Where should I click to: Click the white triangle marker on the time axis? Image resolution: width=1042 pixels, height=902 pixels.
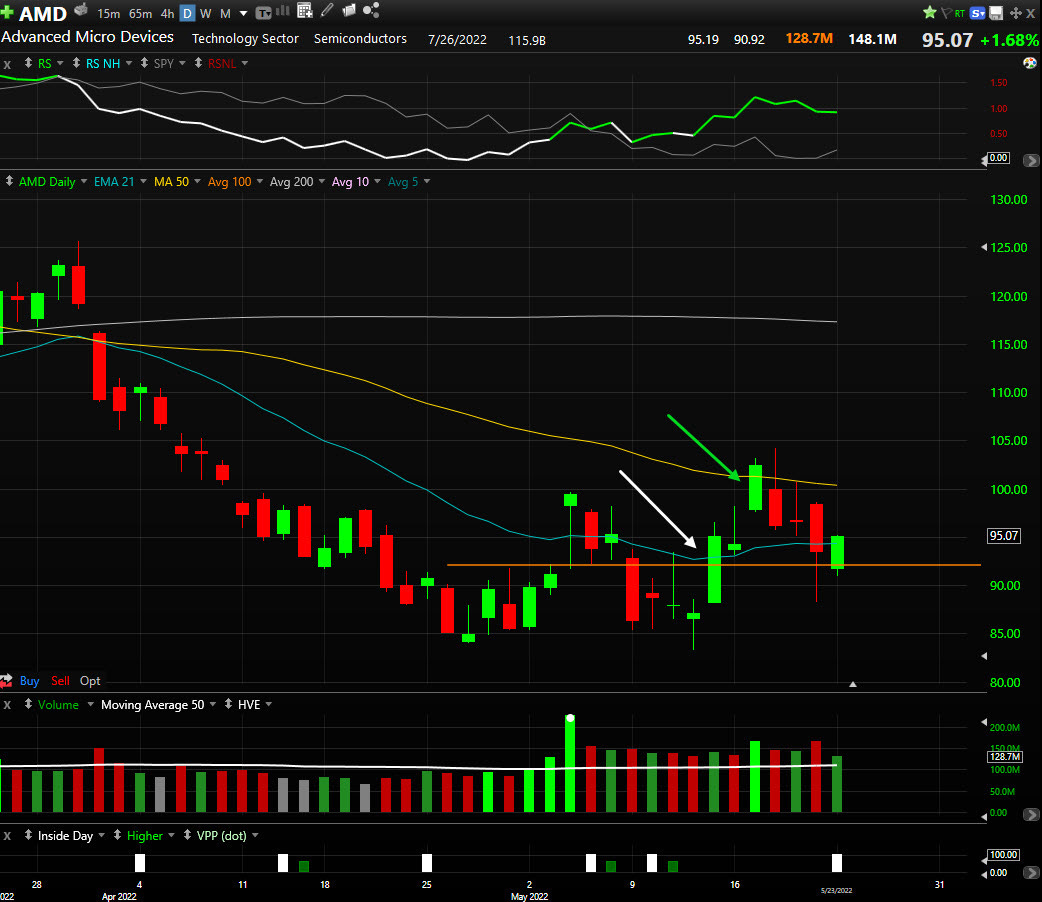coord(853,684)
